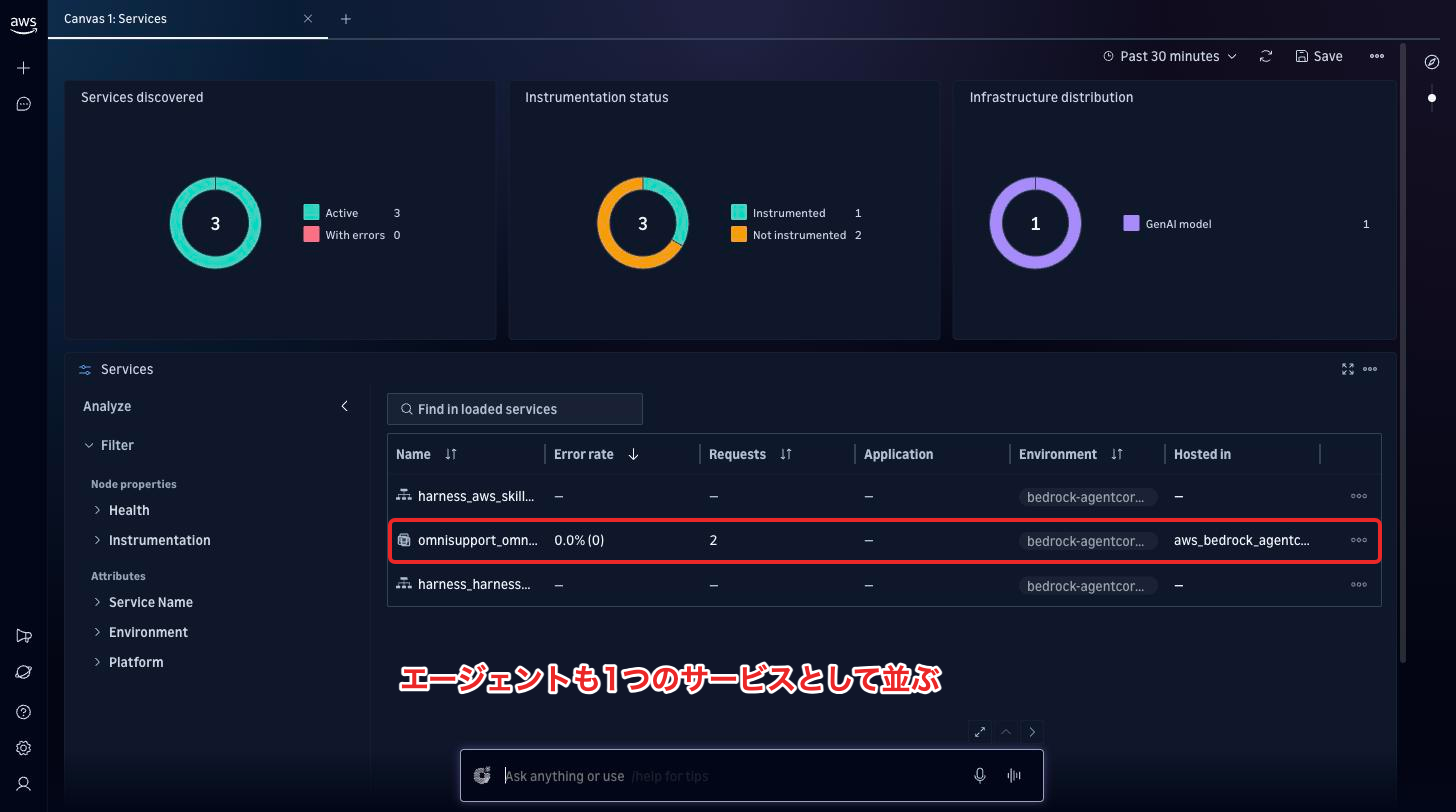This screenshot has width=1456, height=812.
Task: Click the 0.0% (0) error rate cell
Action: [579, 540]
